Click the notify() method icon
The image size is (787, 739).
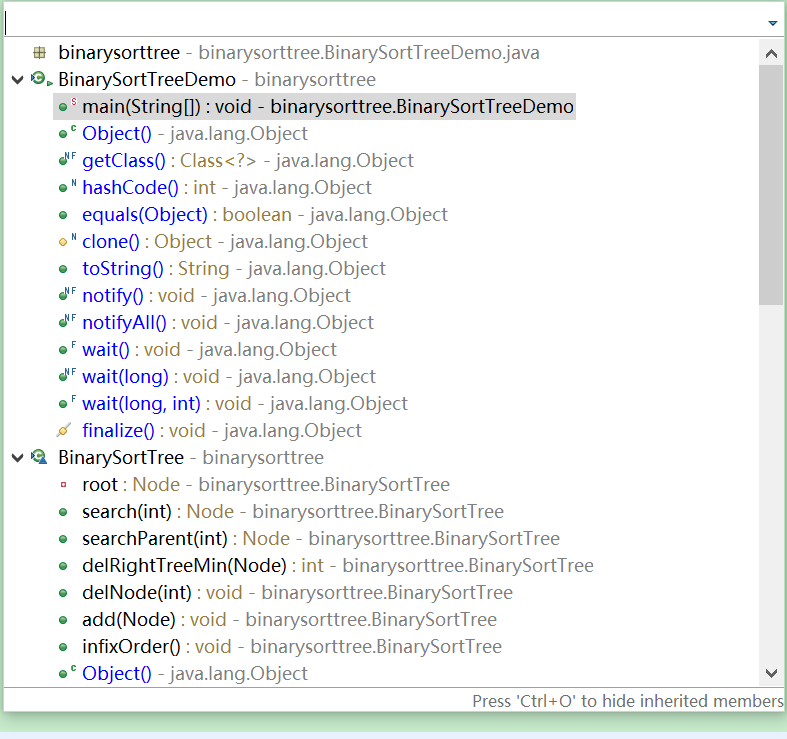(67, 295)
